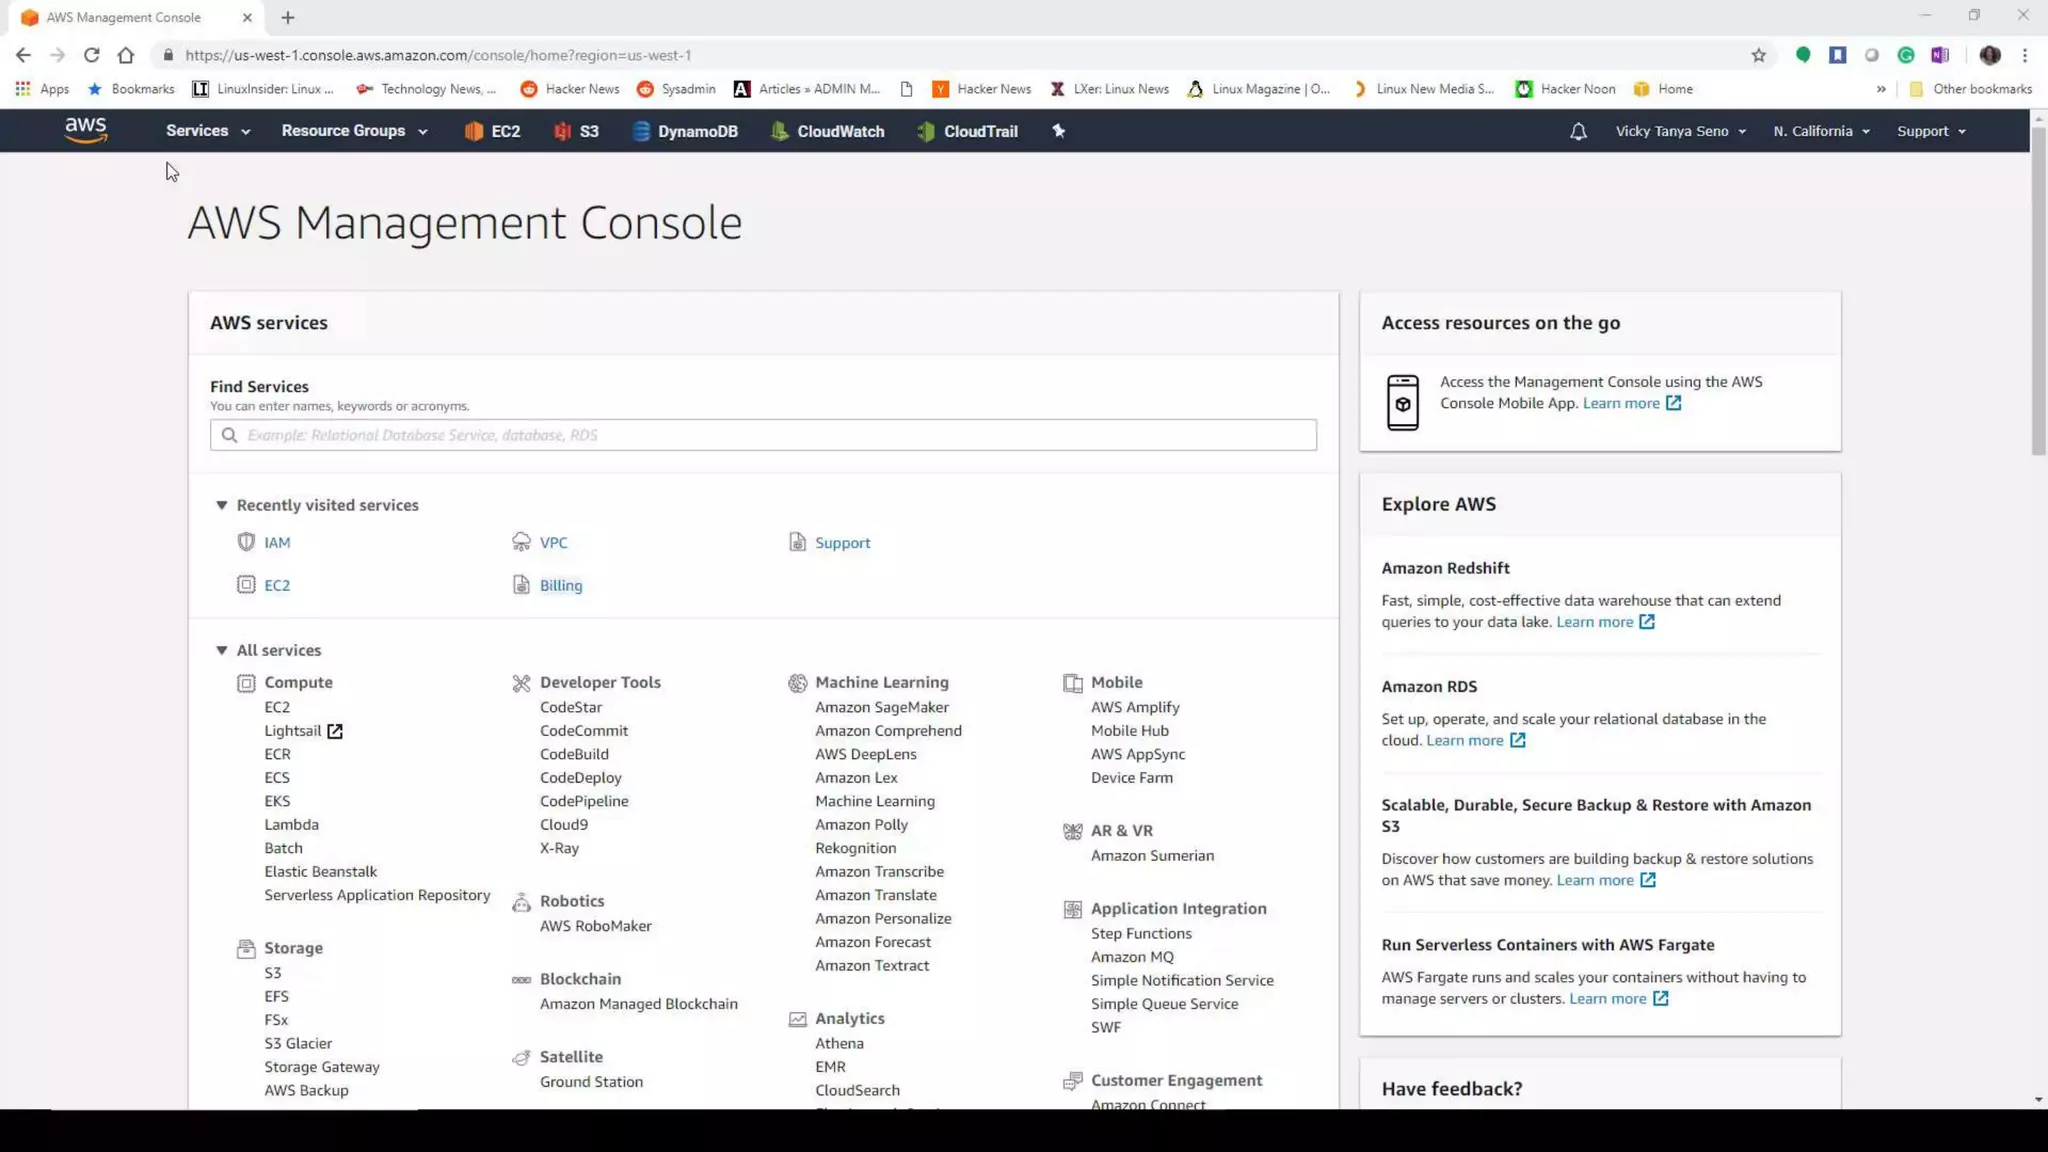Collapse the All services section

tap(222, 650)
